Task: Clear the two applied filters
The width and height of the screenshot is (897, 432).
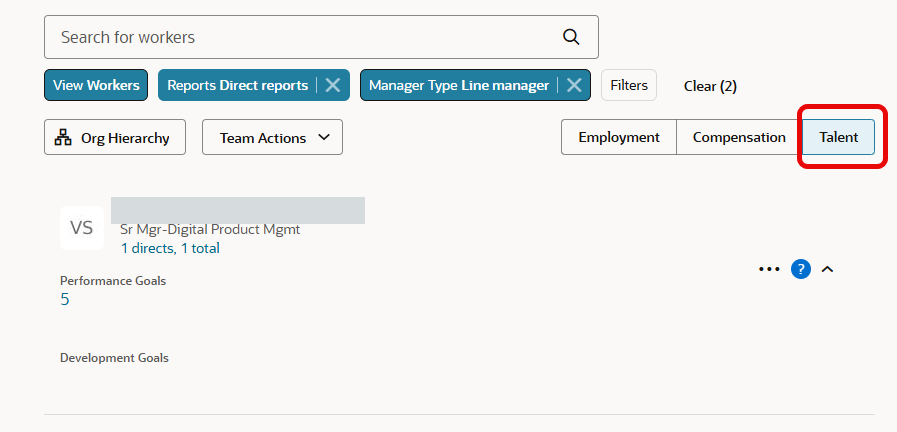Action: point(710,86)
